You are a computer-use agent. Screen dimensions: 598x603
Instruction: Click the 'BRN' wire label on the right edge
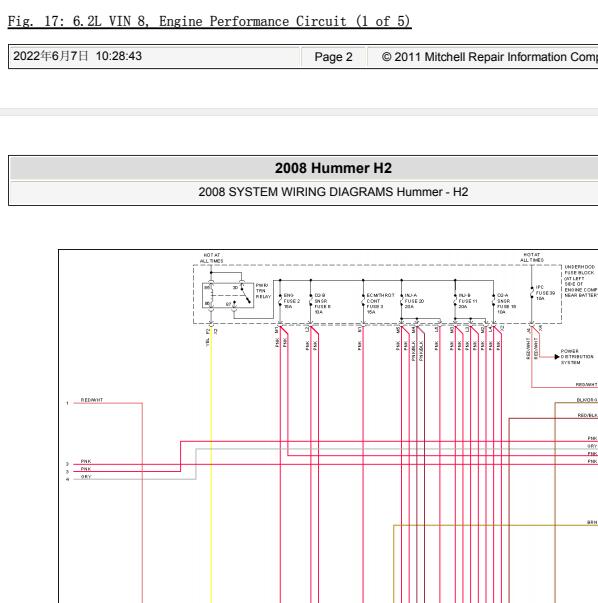[592, 522]
